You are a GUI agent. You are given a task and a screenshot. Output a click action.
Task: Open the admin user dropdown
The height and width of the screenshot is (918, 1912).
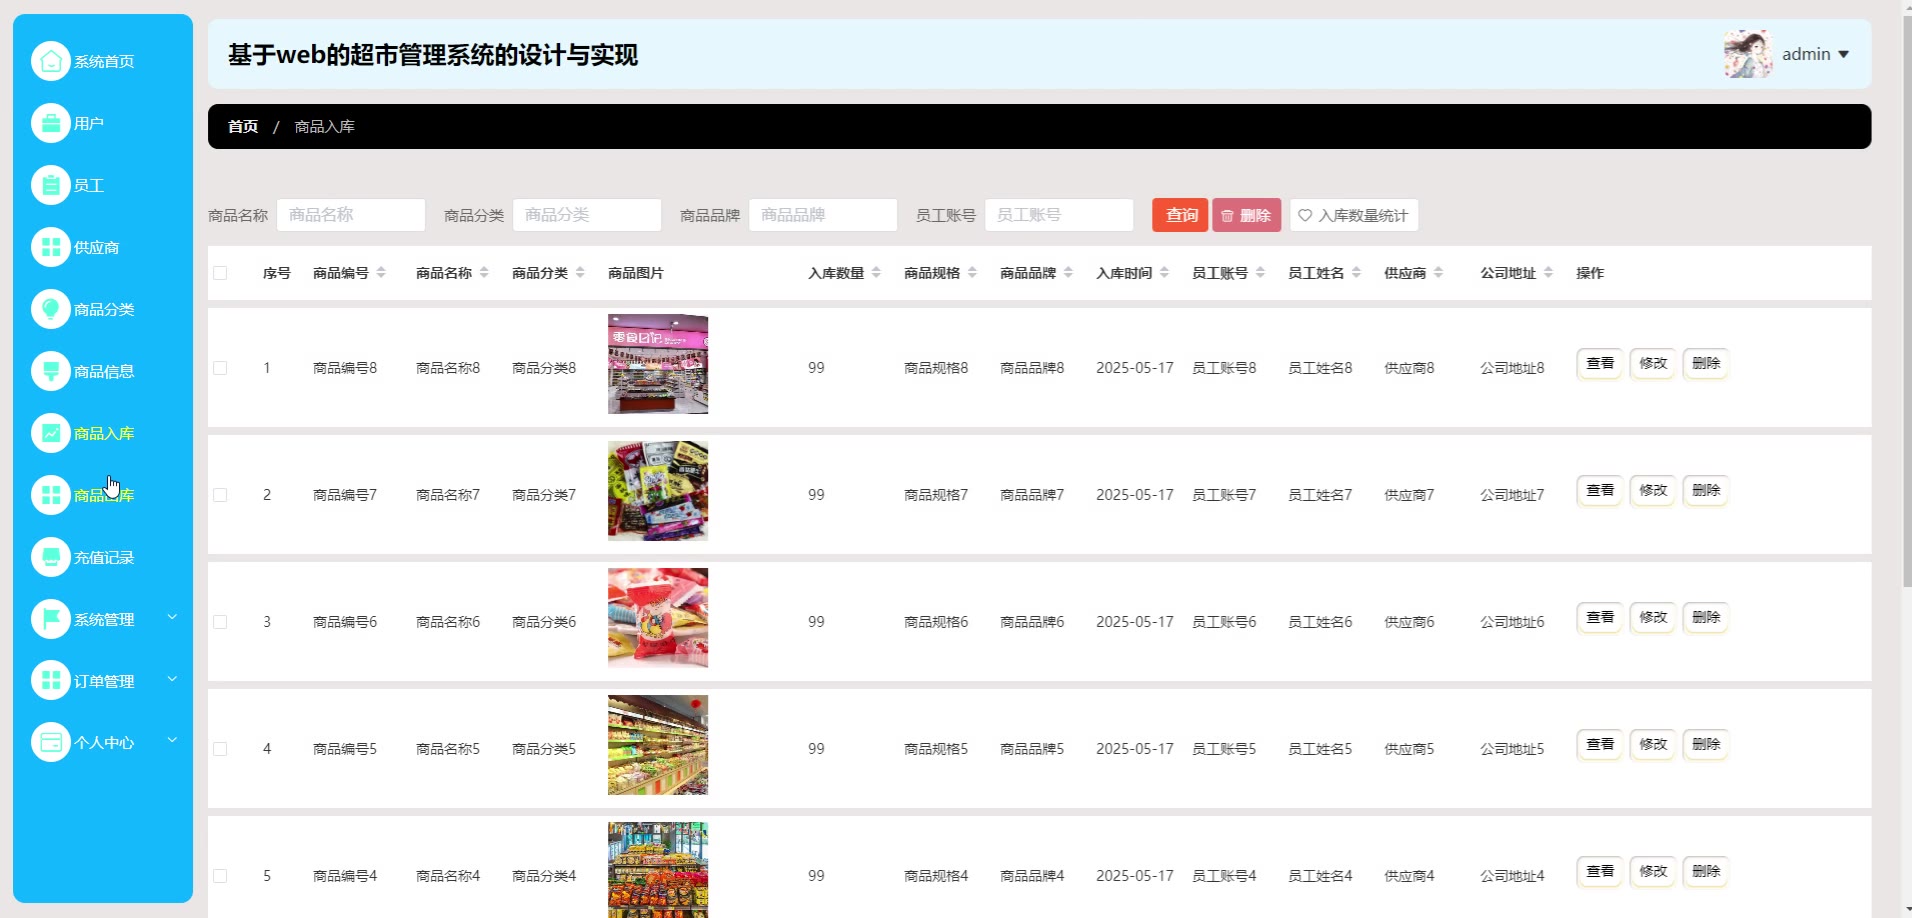tap(1815, 54)
